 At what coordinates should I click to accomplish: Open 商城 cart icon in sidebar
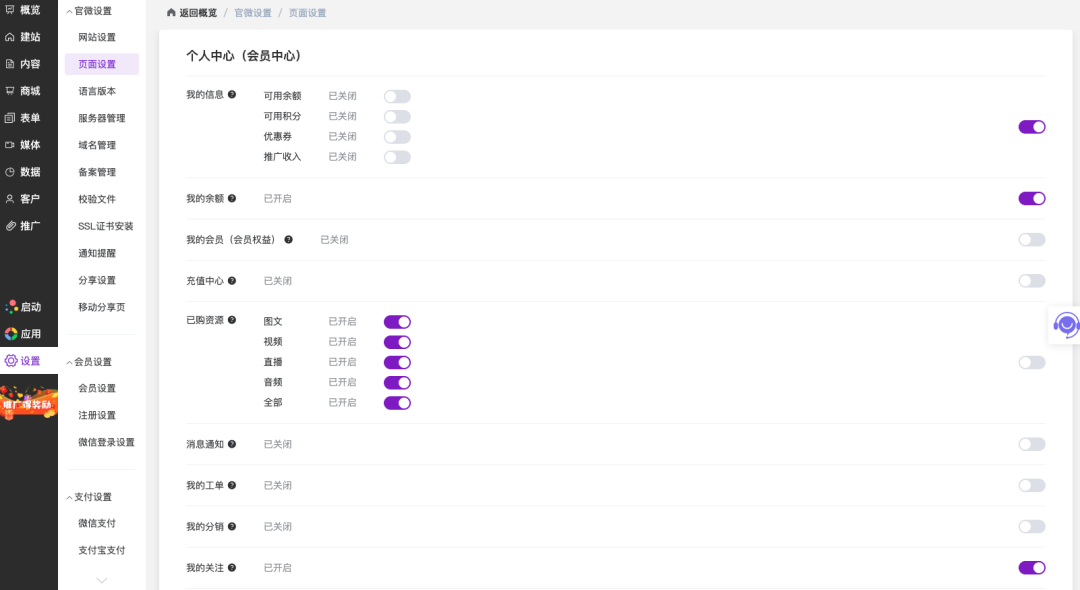[10, 91]
